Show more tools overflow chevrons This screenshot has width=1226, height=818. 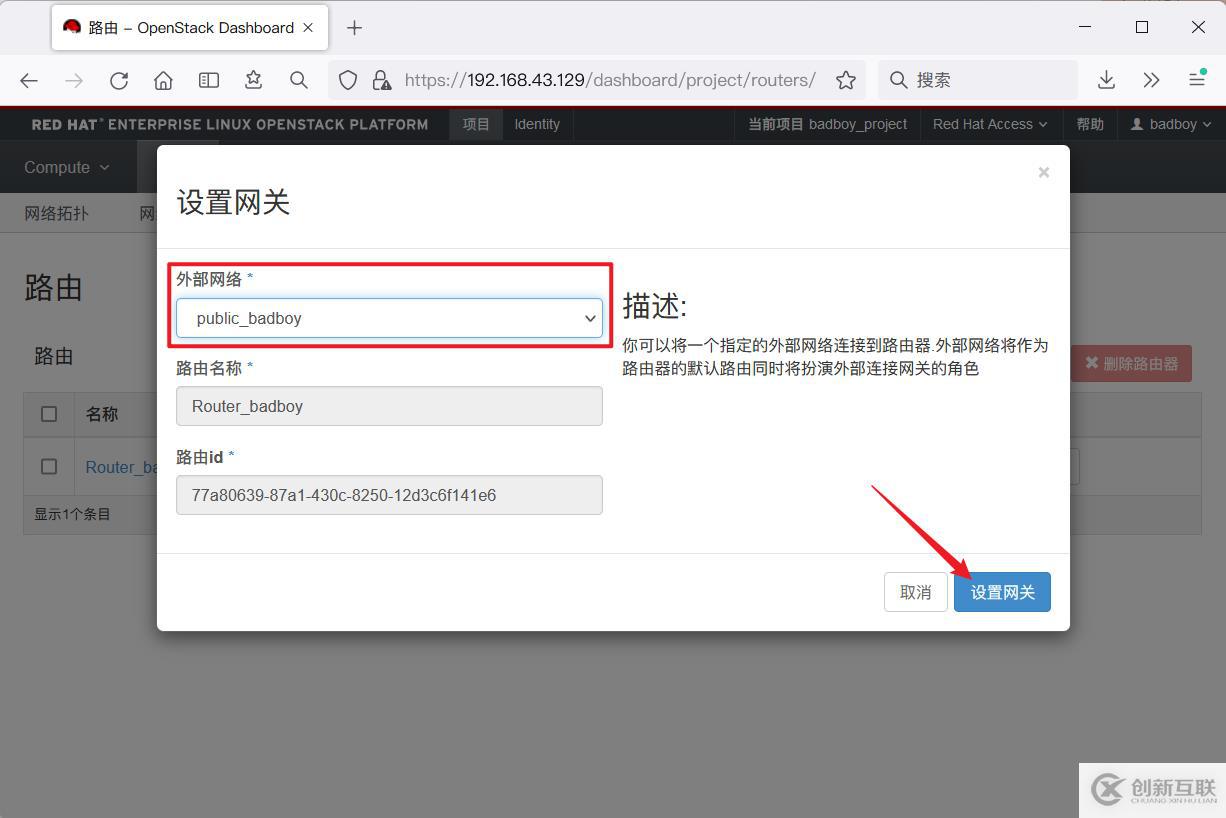[x=1151, y=80]
